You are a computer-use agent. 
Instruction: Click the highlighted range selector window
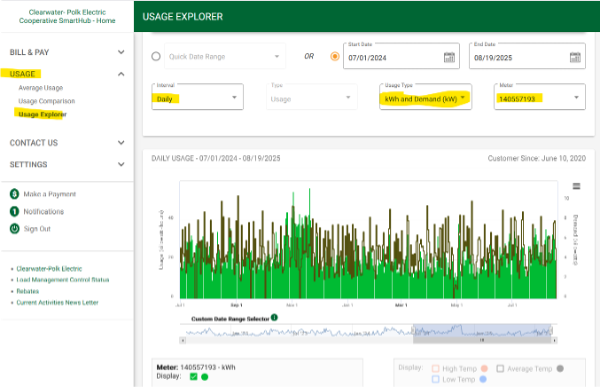click(482, 330)
